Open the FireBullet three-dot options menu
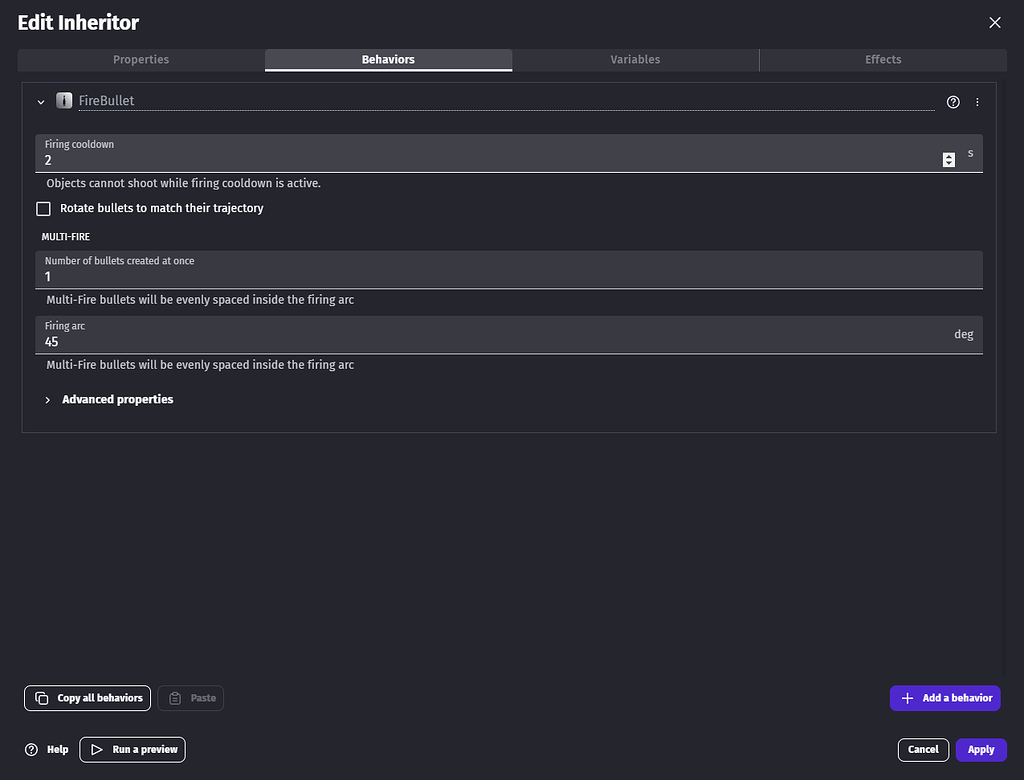 pyautogui.click(x=977, y=102)
